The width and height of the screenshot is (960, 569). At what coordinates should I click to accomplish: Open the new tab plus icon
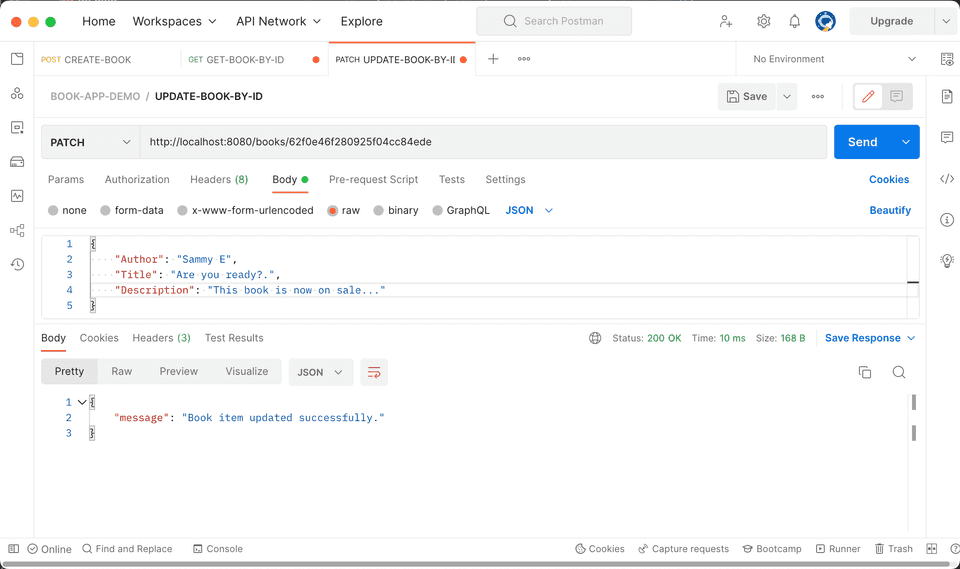coord(493,59)
